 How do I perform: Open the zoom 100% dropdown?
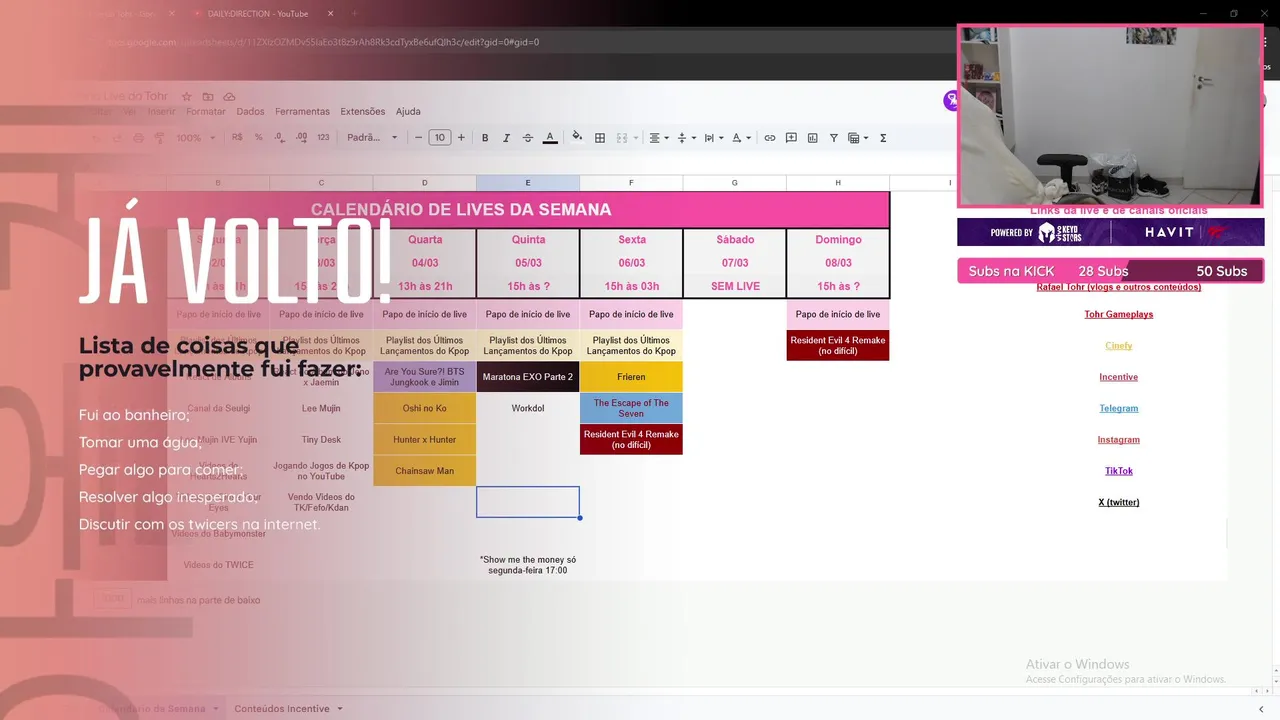click(x=196, y=138)
